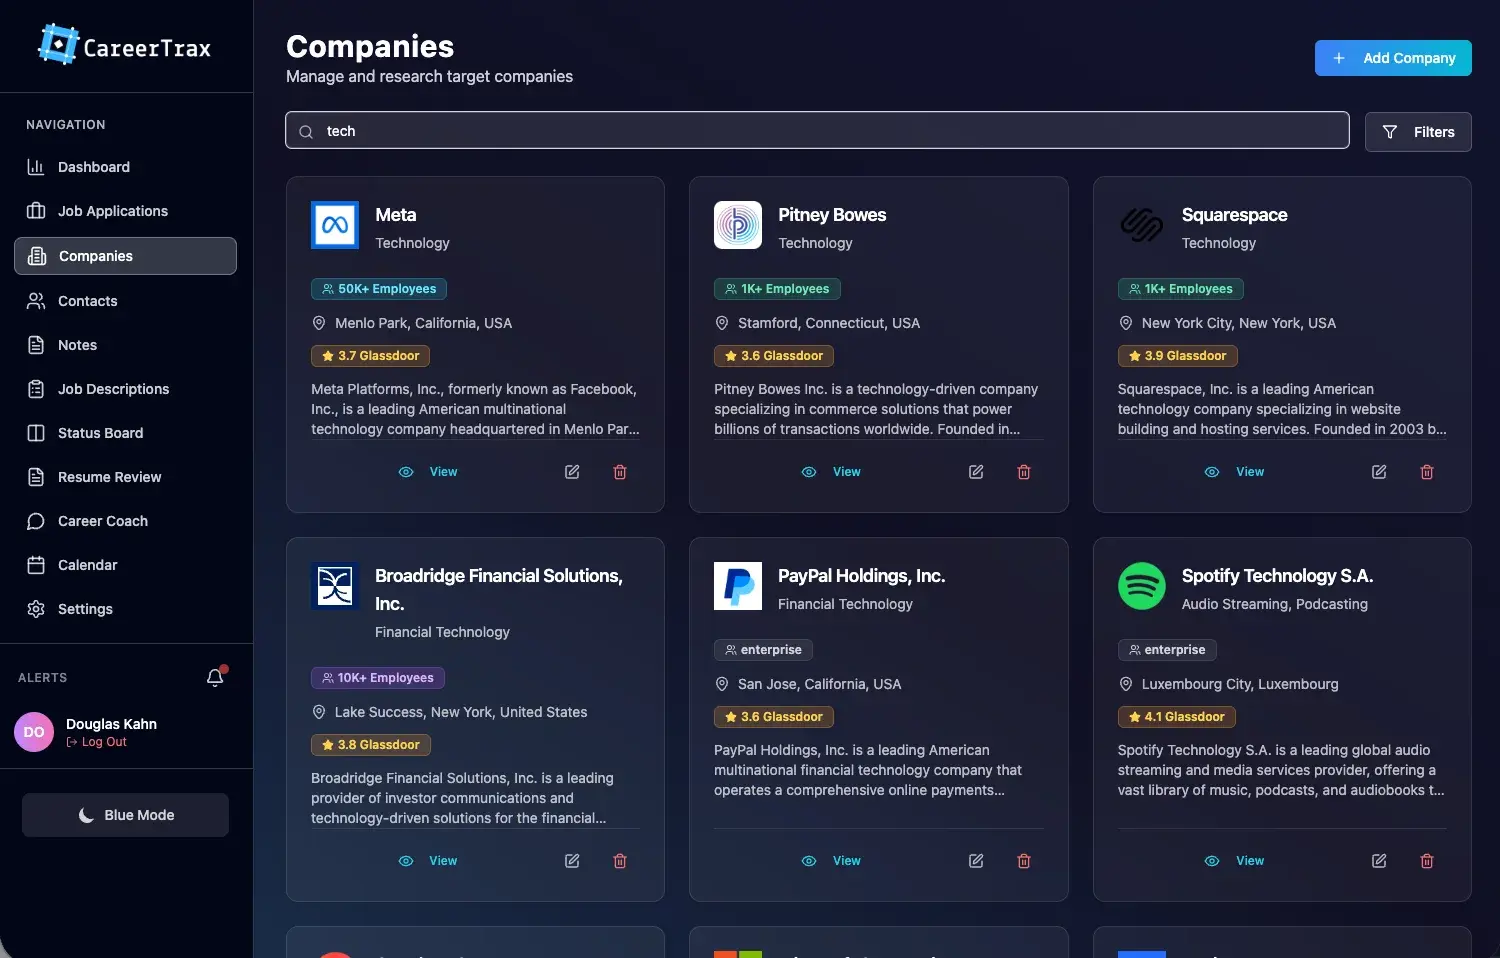Click trash icon on PayPal Holdings card
This screenshot has width=1500, height=958.
pos(1023,861)
